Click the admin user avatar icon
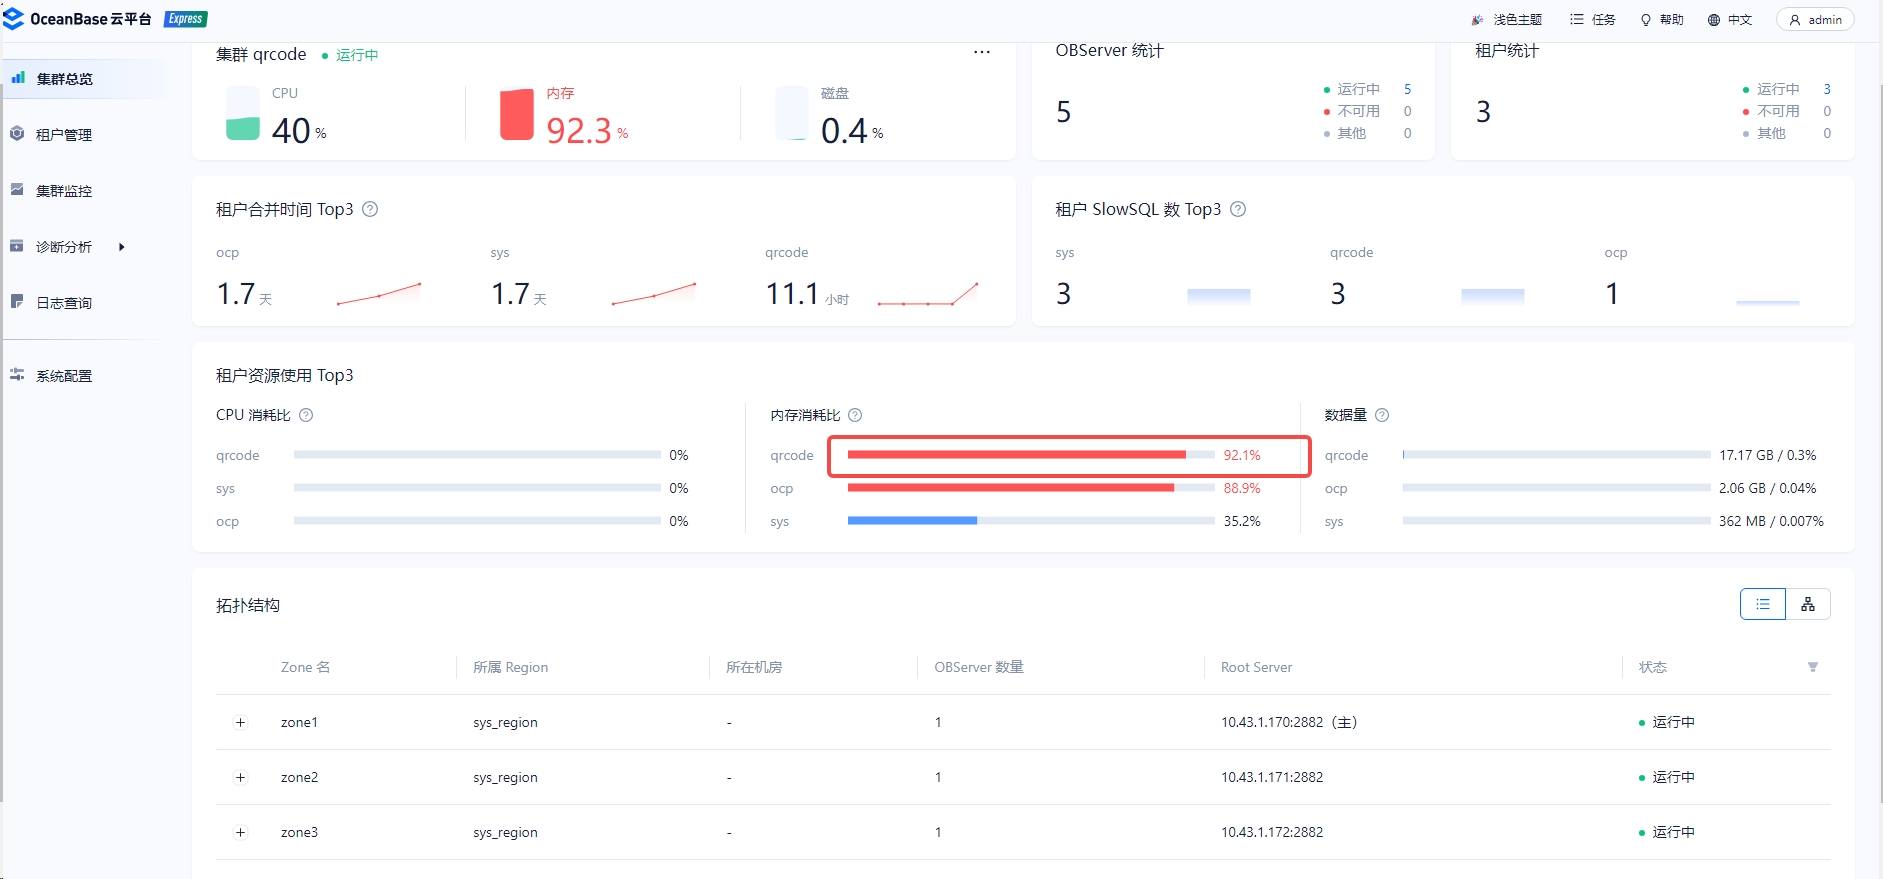The image size is (1883, 879). coord(1795,20)
